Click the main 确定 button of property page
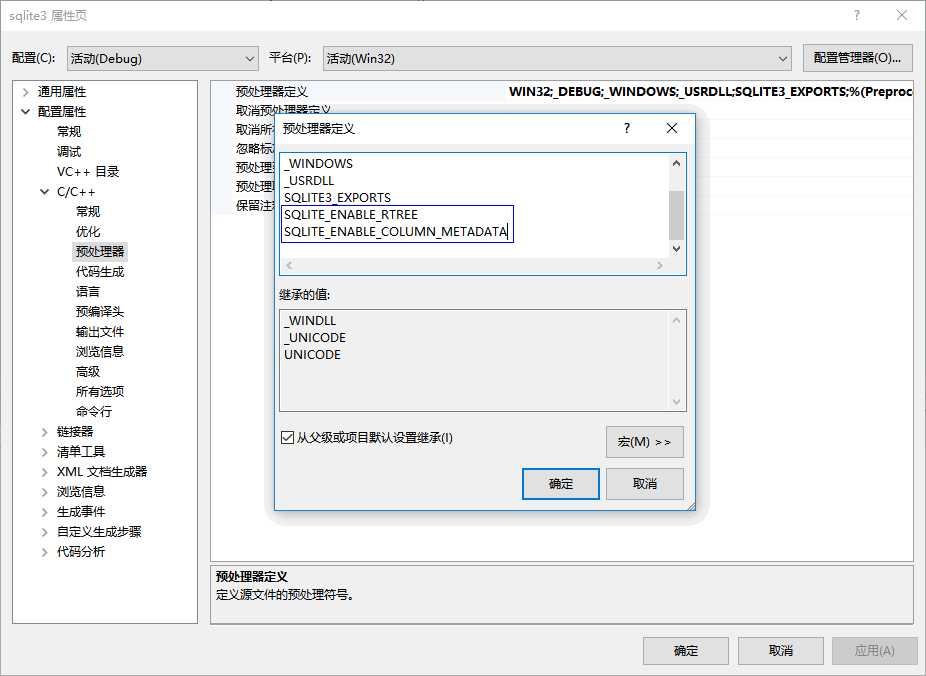The image size is (926, 676). tap(686, 651)
